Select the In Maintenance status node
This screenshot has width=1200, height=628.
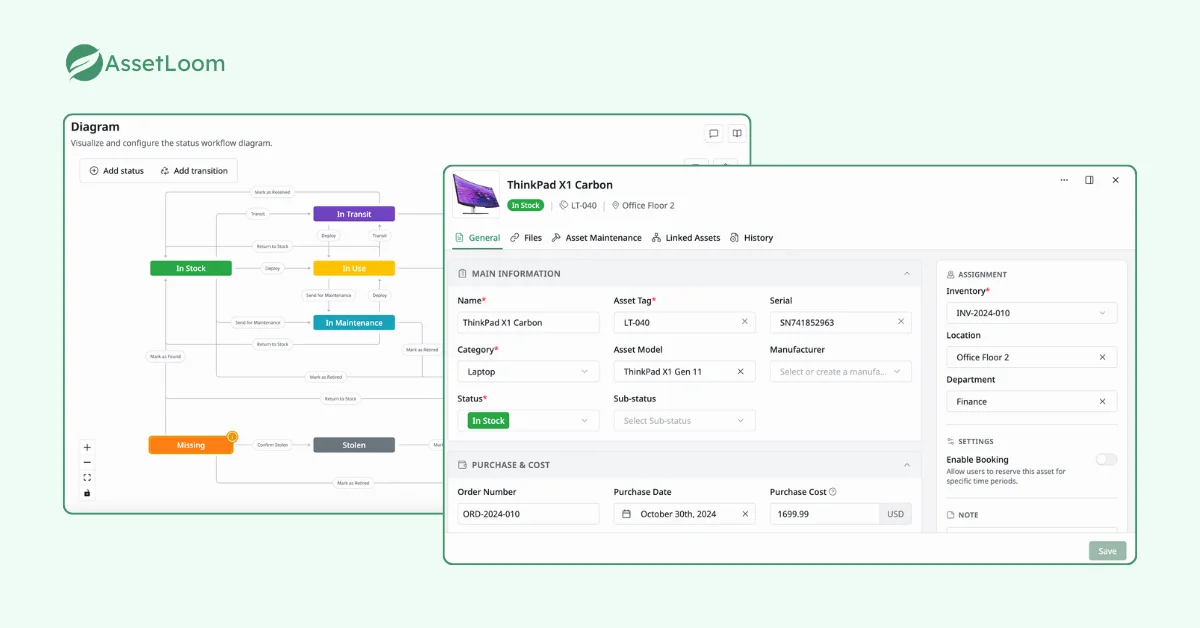point(354,322)
